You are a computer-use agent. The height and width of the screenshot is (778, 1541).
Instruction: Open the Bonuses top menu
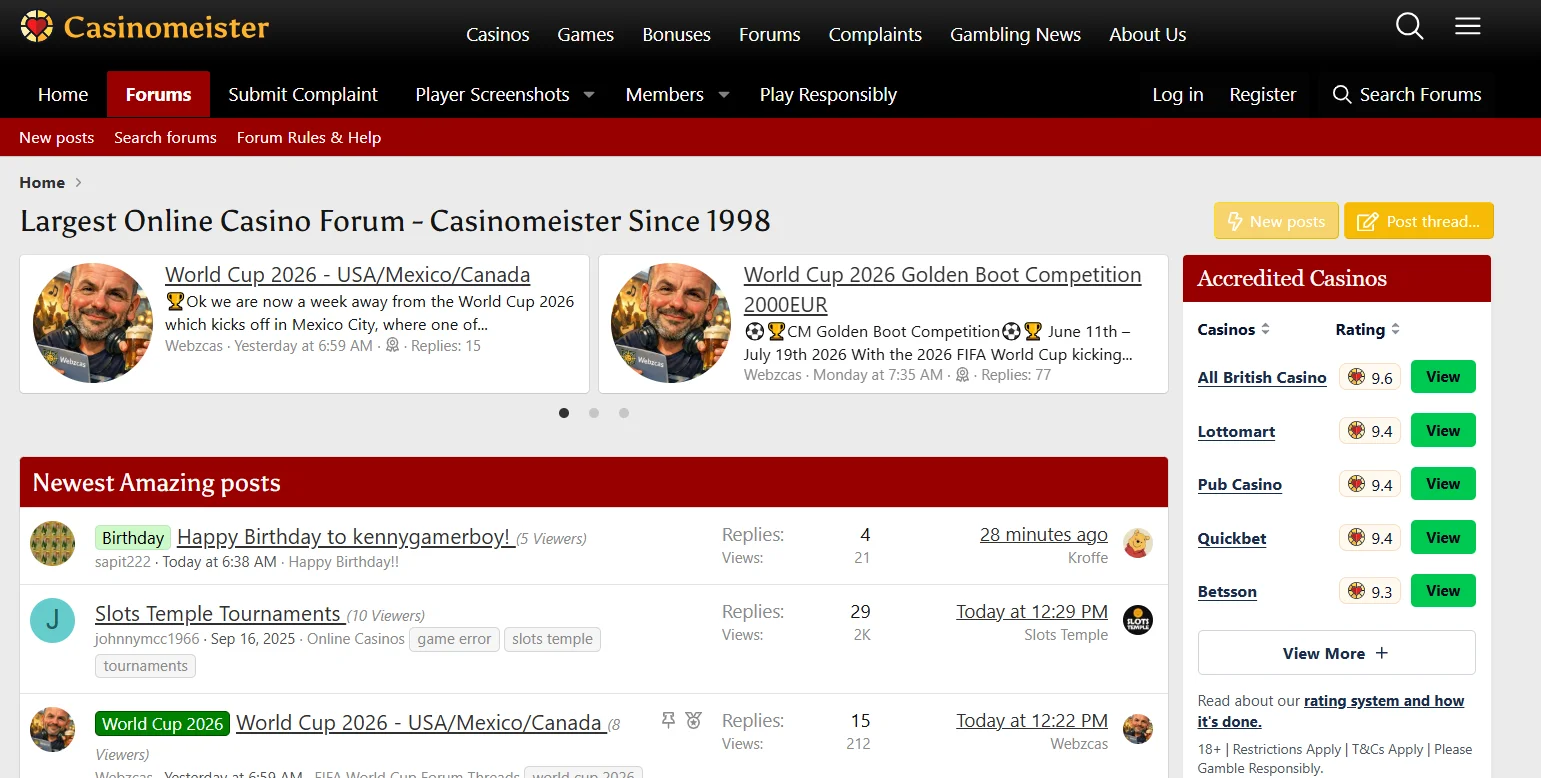coord(676,34)
